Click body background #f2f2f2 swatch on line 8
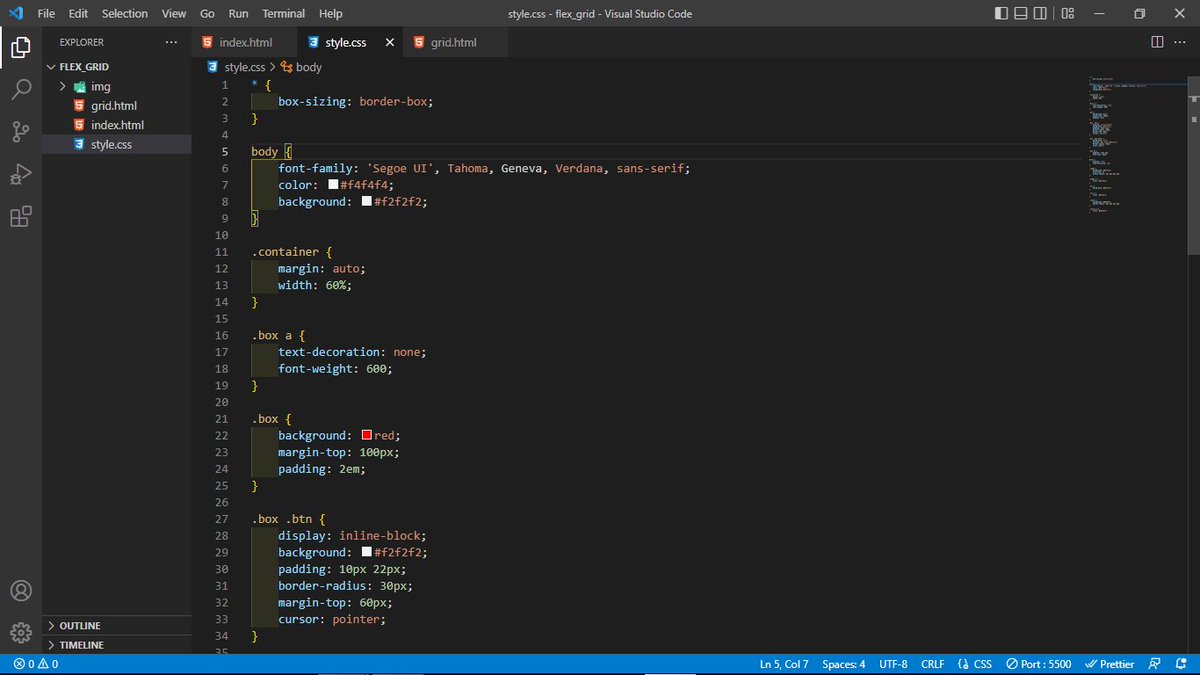 click(x=367, y=201)
